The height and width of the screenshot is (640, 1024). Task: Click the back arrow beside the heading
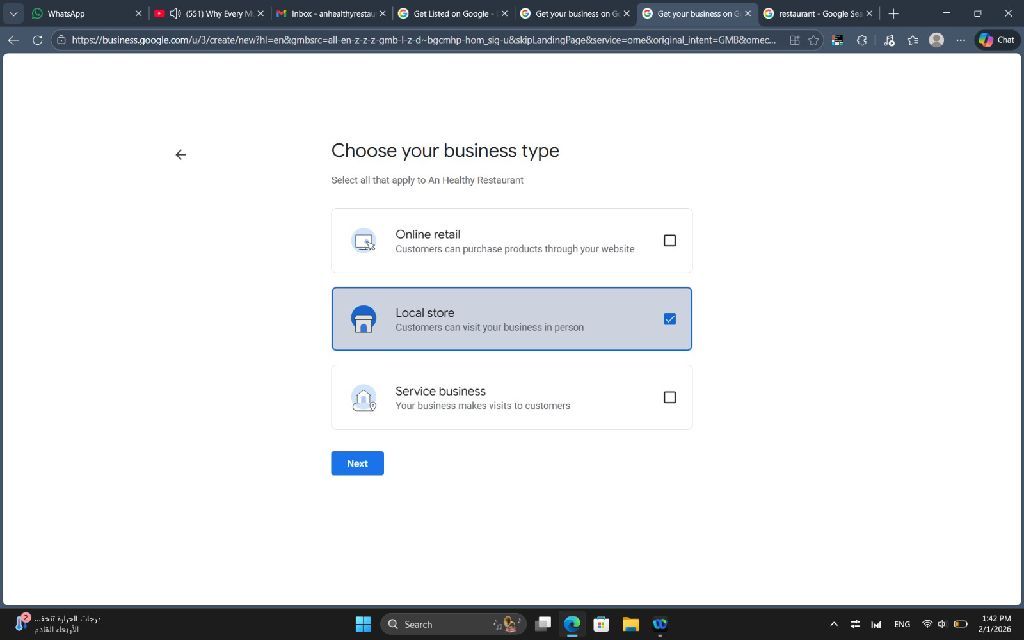click(x=180, y=155)
